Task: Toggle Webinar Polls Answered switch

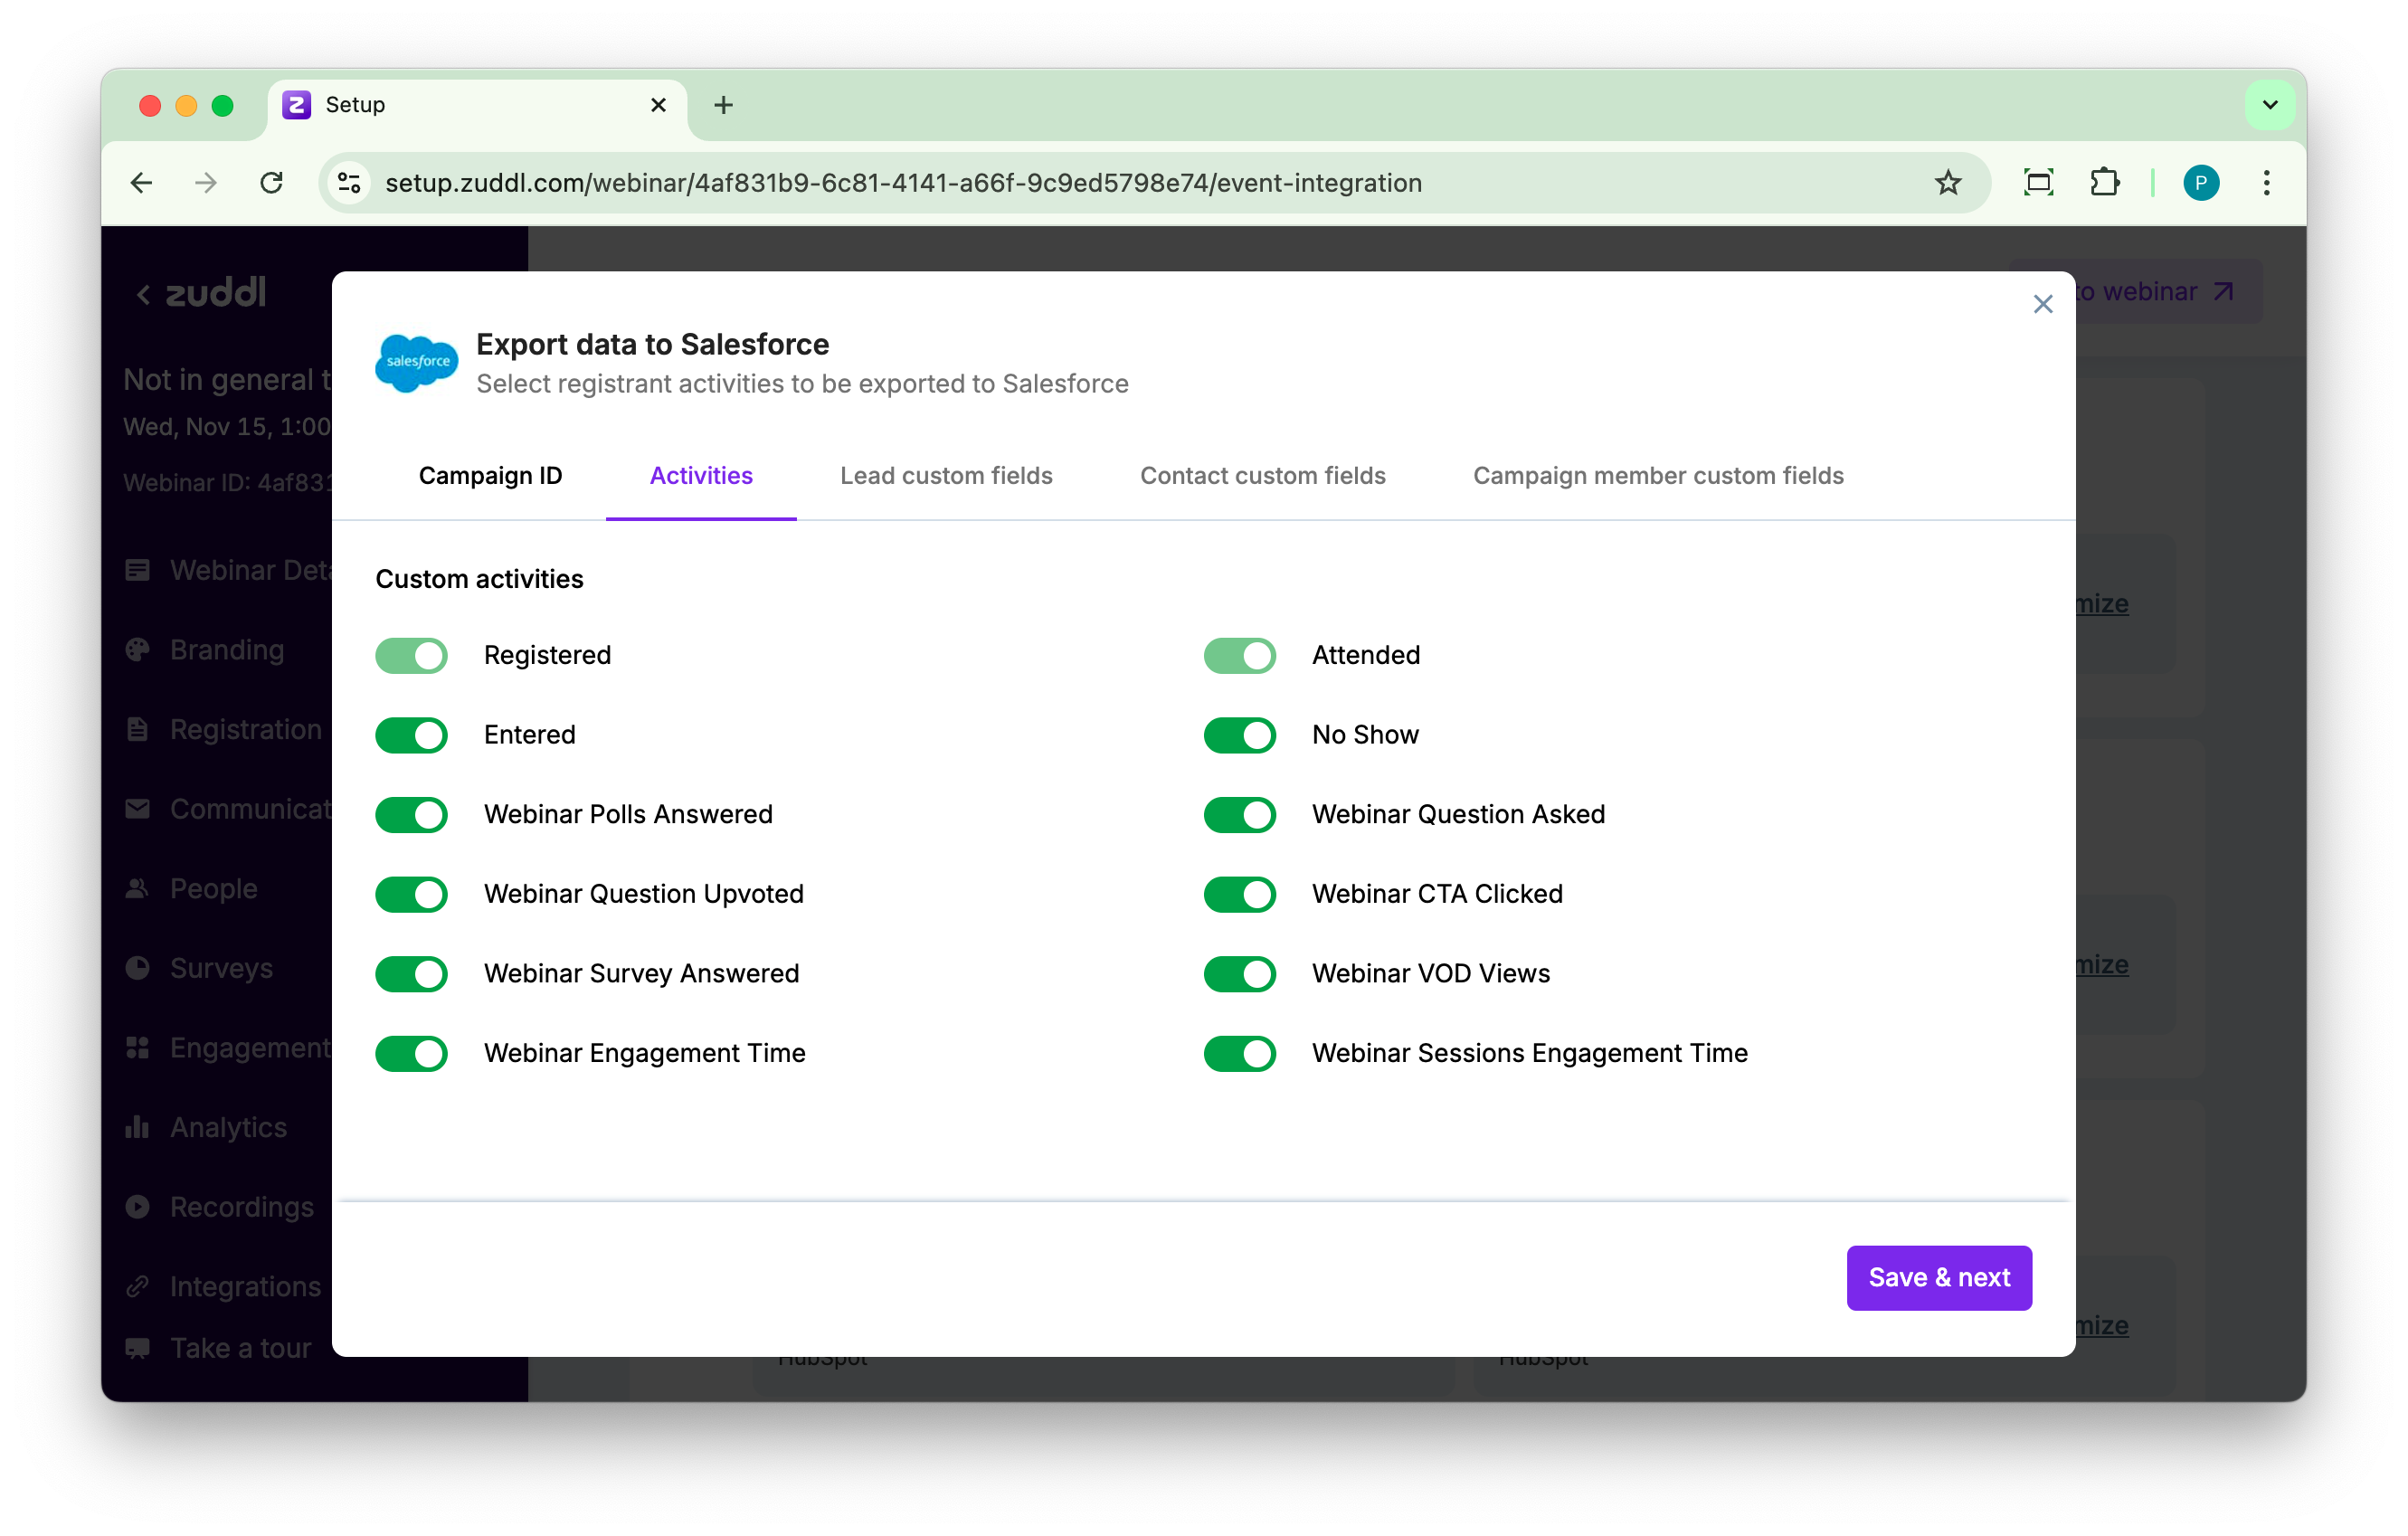Action: pos(411,815)
